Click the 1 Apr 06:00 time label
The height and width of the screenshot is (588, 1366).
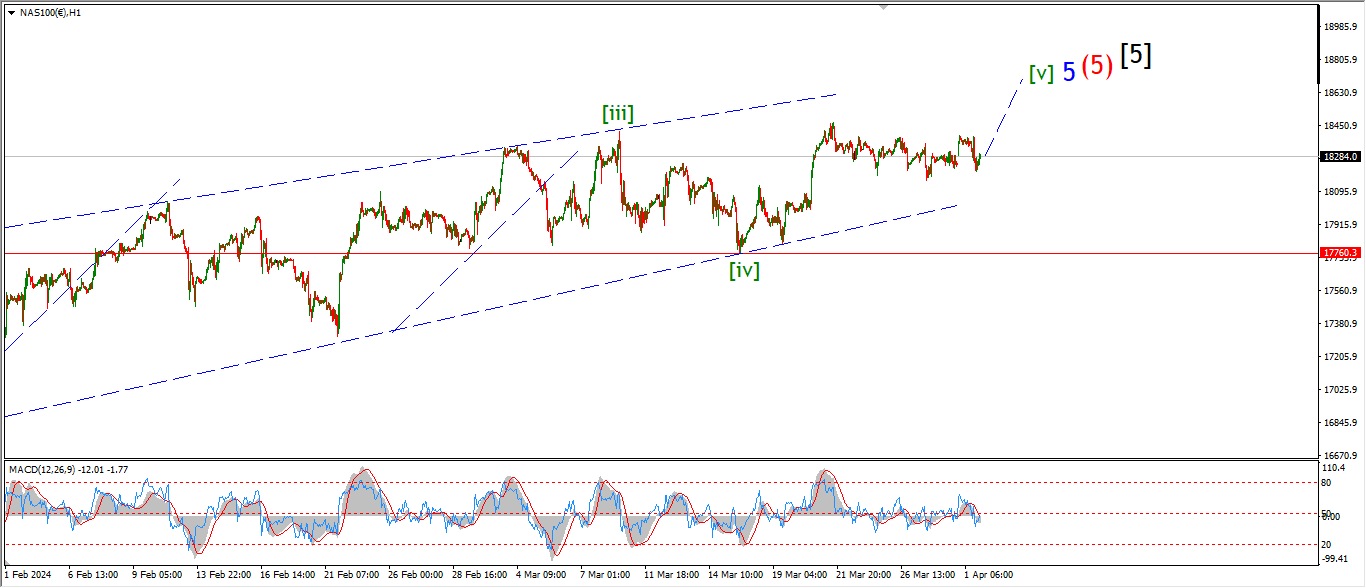tap(988, 575)
